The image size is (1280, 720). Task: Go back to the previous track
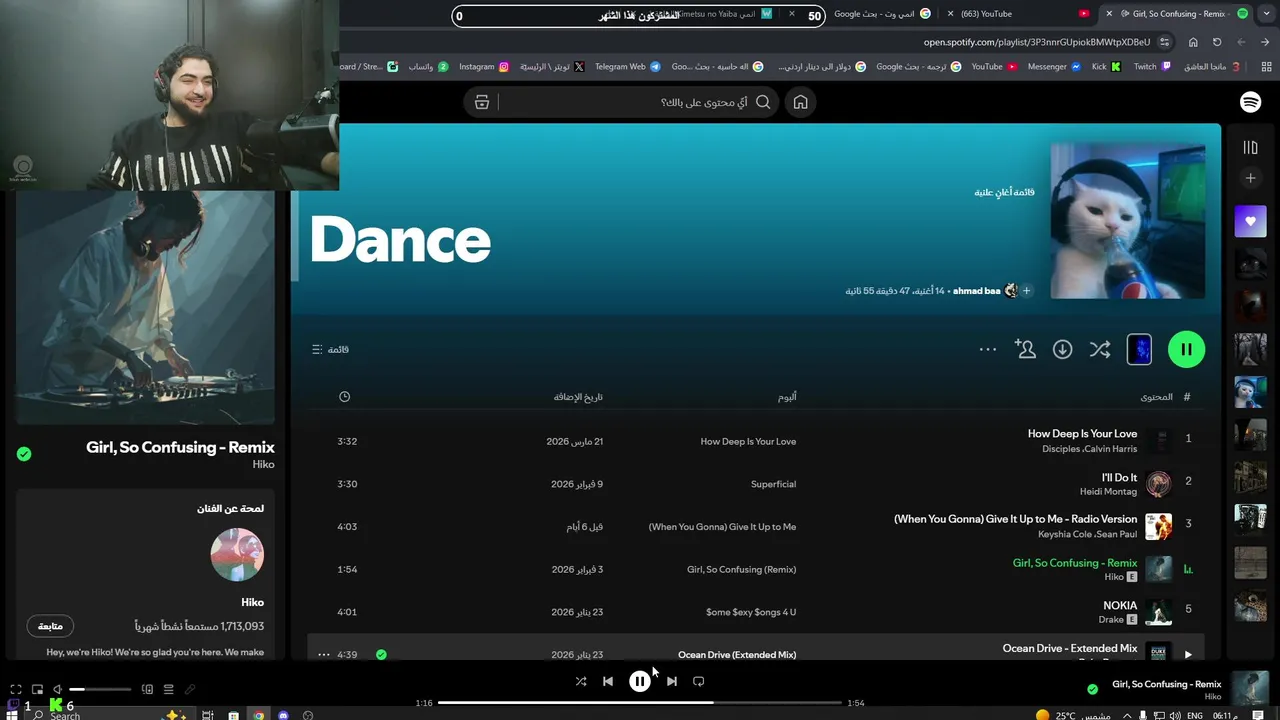(x=608, y=681)
